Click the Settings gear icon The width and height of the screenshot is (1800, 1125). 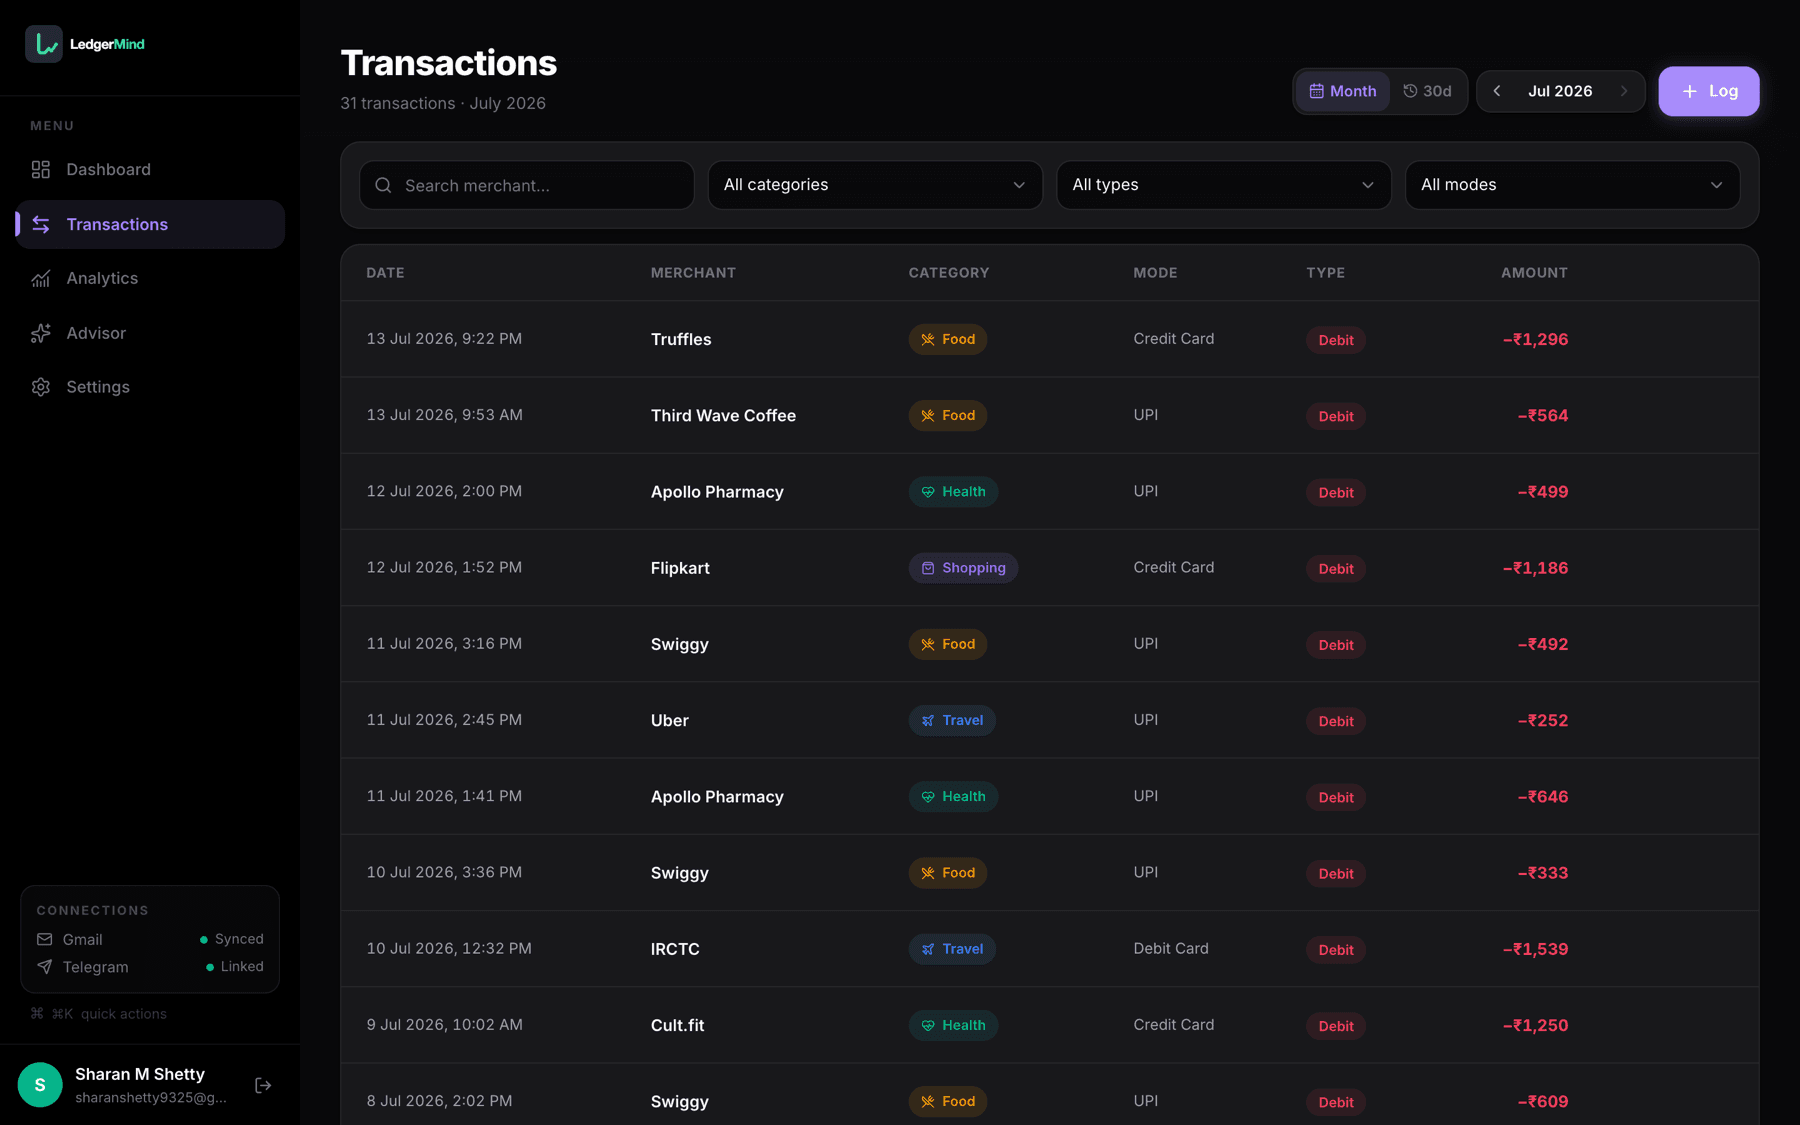(41, 387)
